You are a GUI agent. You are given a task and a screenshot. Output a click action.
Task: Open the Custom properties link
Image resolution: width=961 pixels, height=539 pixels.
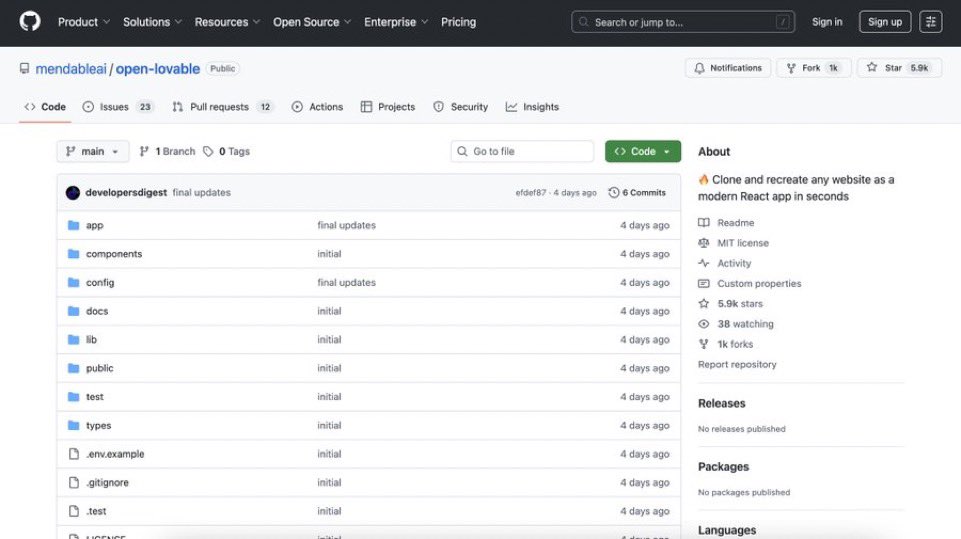click(x=759, y=283)
